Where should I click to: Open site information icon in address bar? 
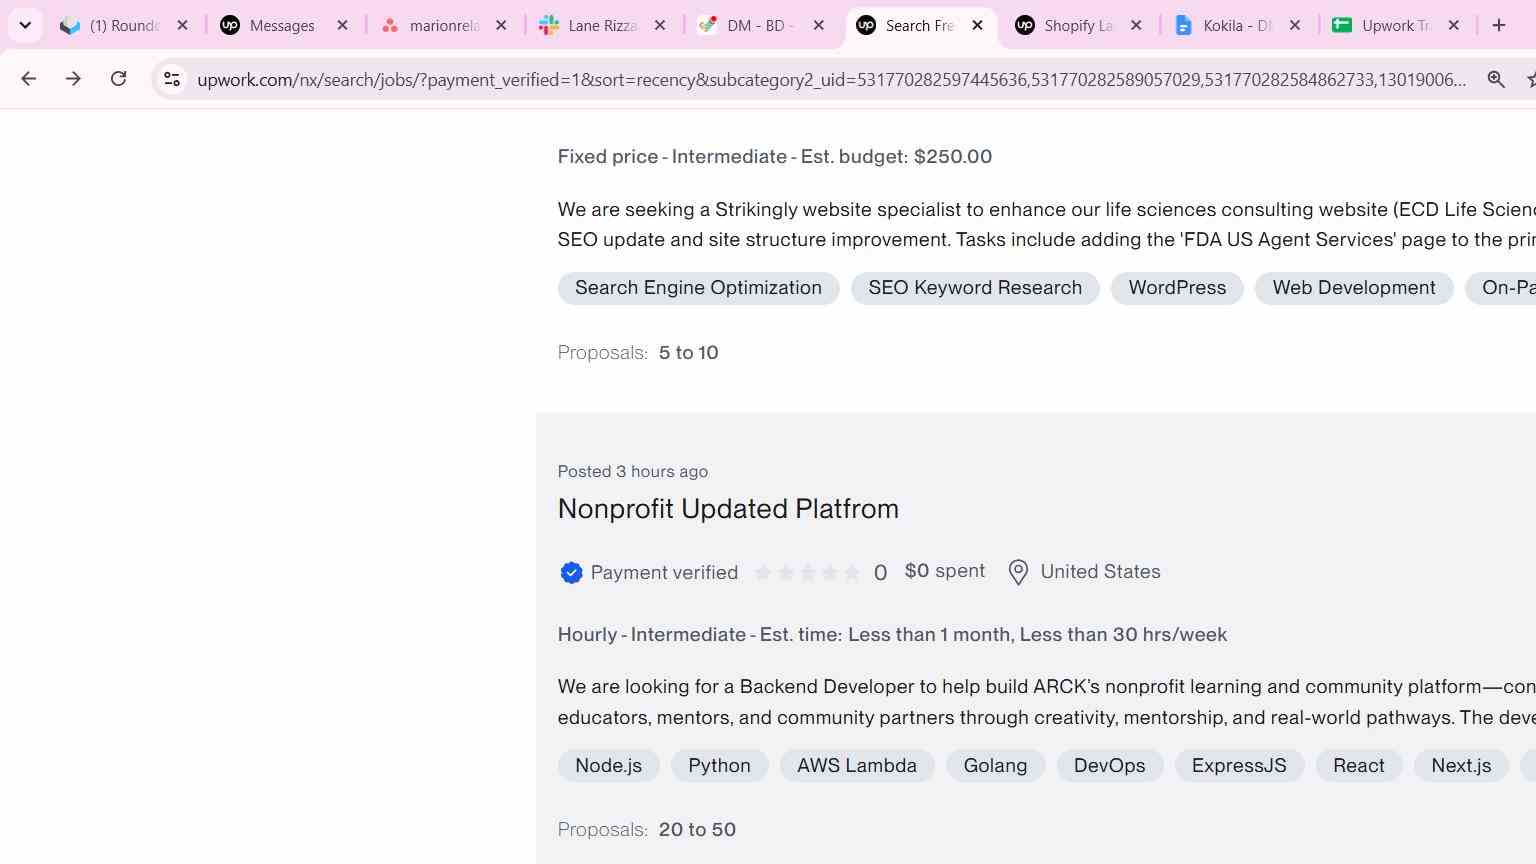click(171, 79)
